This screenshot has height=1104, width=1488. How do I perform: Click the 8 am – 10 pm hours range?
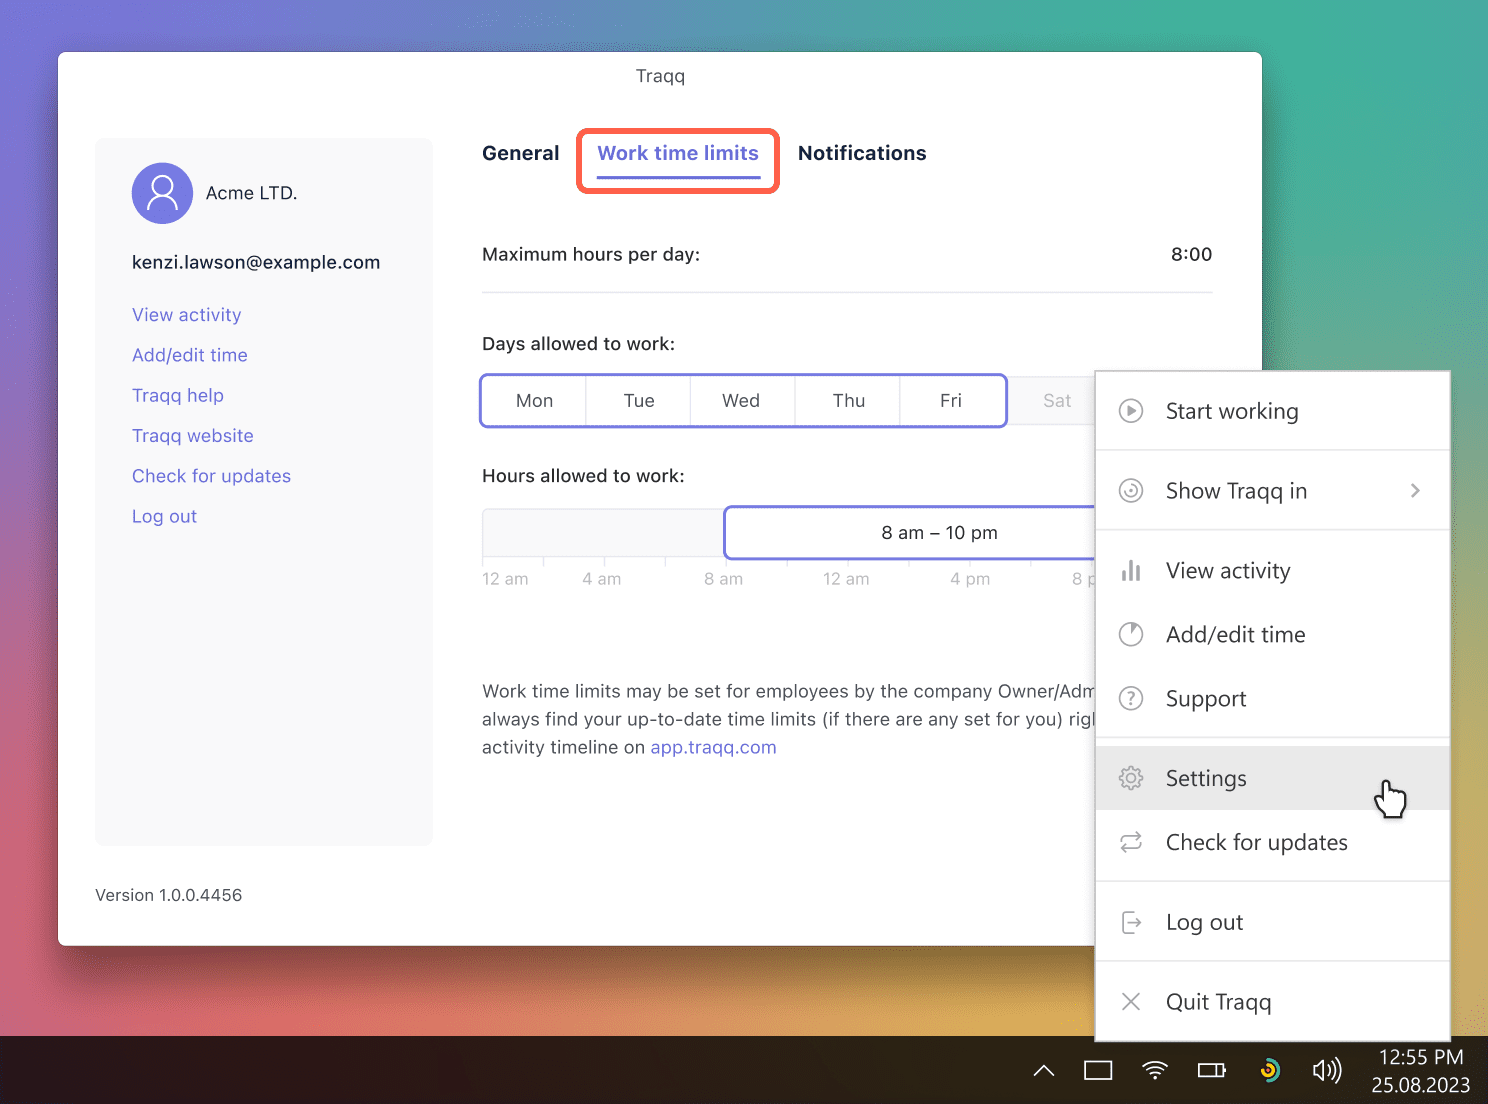click(x=910, y=533)
